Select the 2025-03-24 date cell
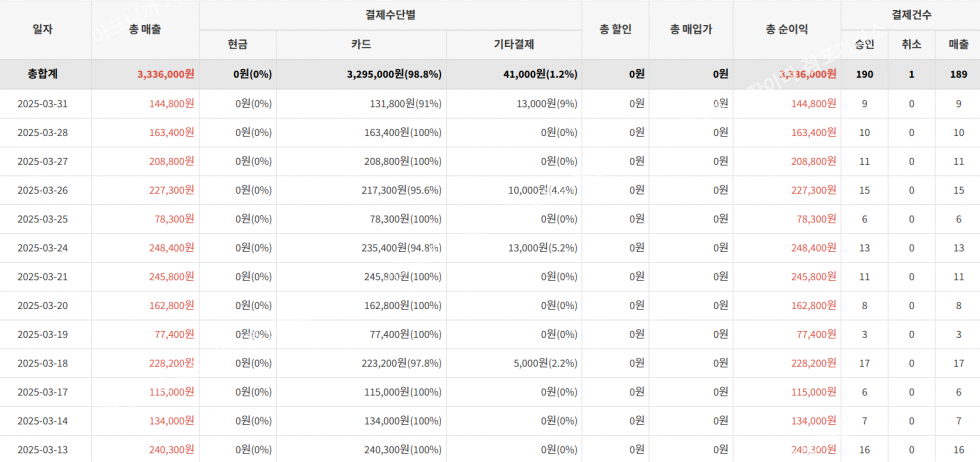Screen dimensions: 980x462 (x=42, y=248)
